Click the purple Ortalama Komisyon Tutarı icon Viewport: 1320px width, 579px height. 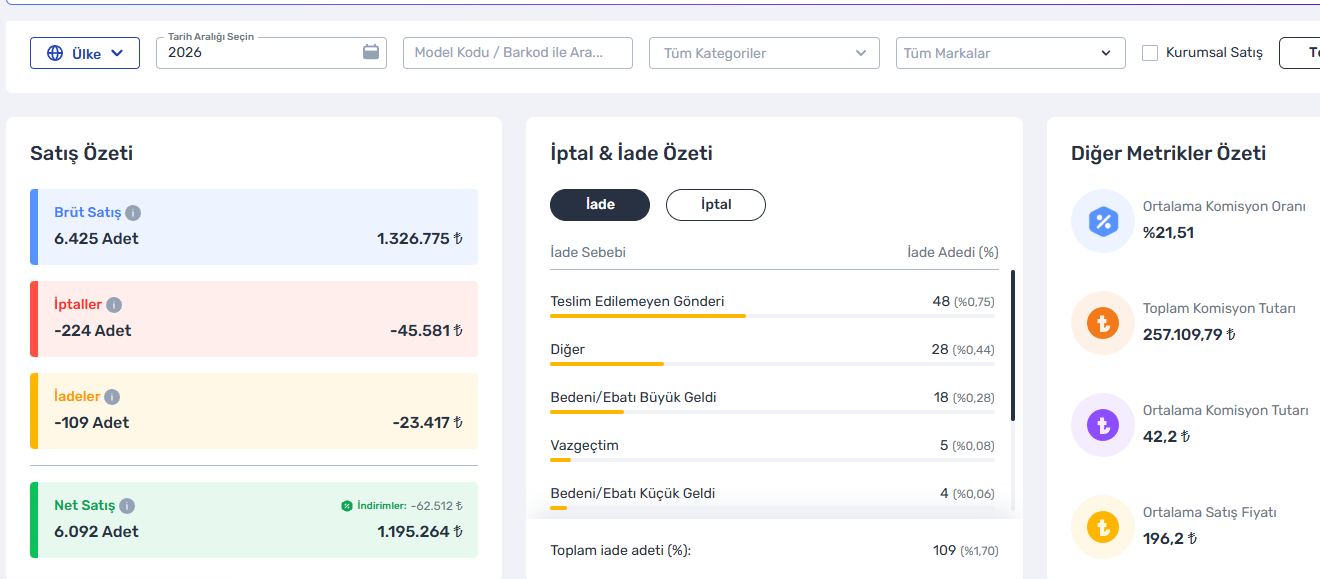tap(1102, 425)
